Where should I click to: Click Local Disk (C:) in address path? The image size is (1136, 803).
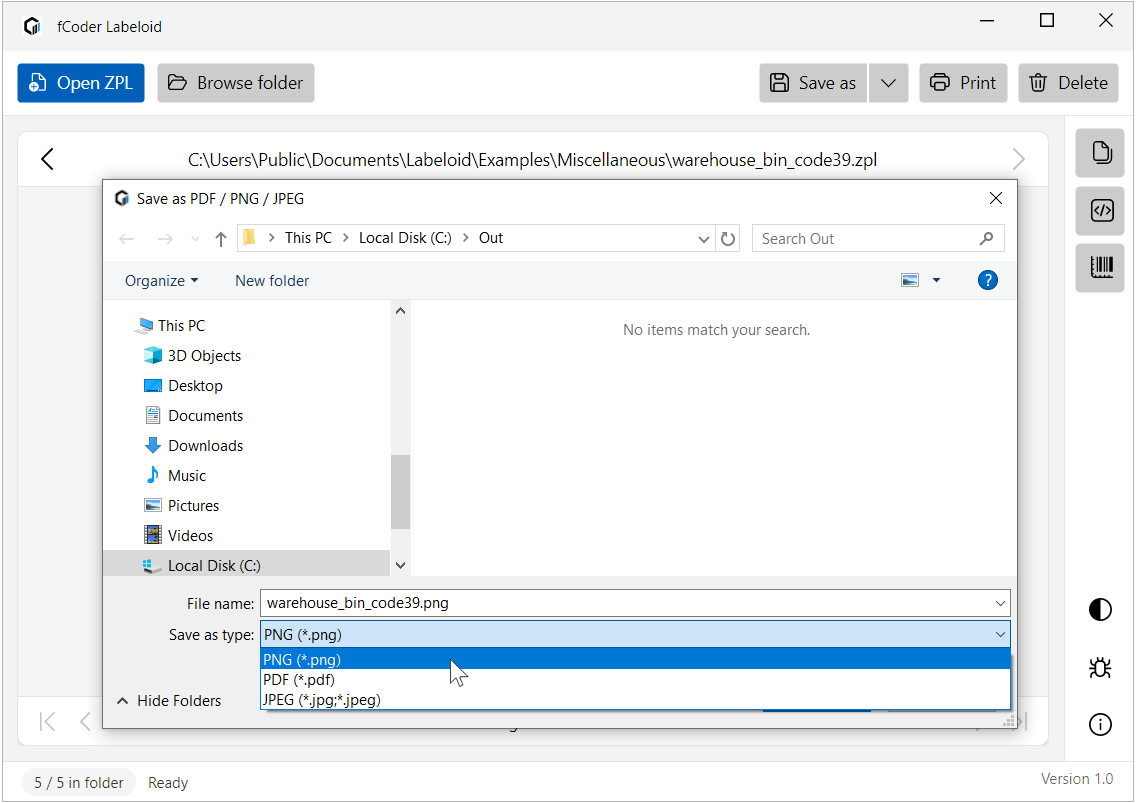tap(405, 238)
